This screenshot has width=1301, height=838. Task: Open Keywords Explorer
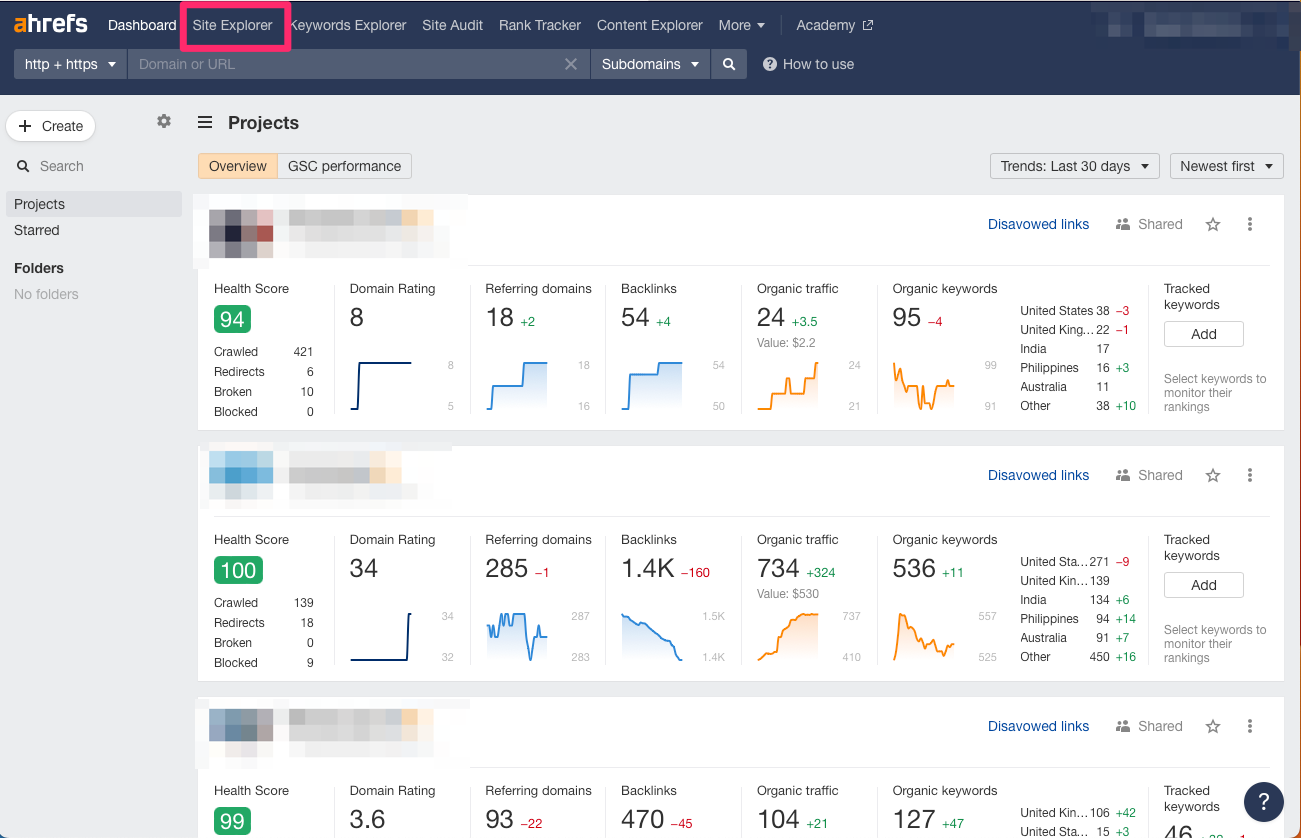click(x=348, y=25)
